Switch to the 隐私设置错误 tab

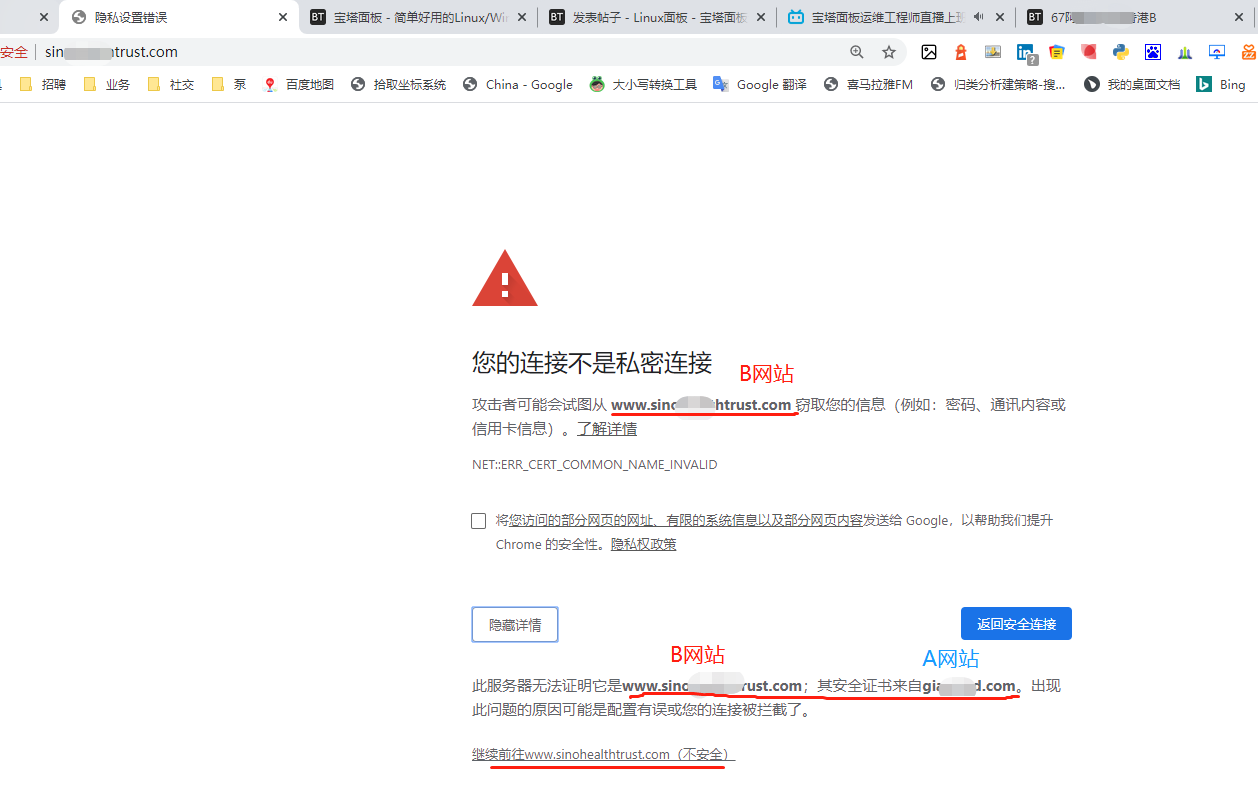(x=178, y=17)
